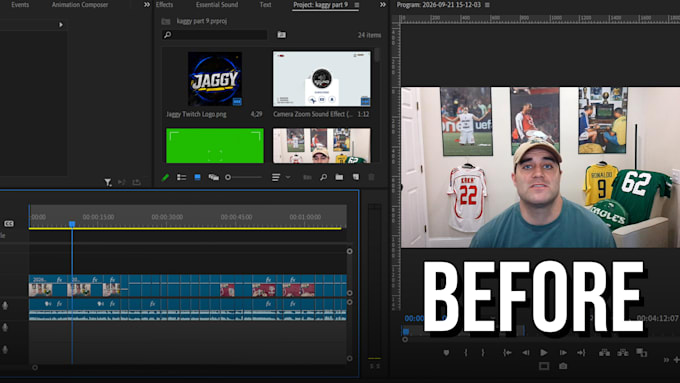Select the webcam footage thumbnail in bin

322,145
